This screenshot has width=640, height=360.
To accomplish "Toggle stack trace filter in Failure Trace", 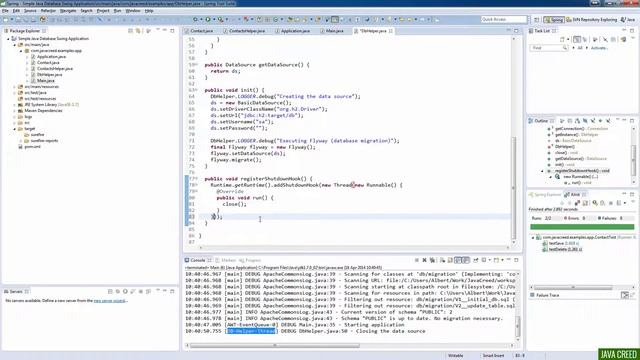I will [624, 295].
